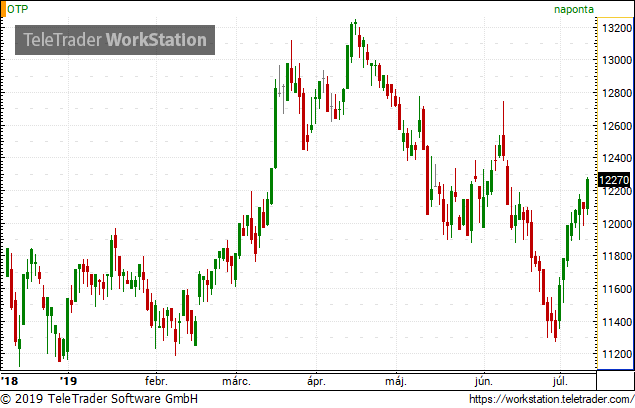
Task: Click the 11200 price axis label
Action: pyautogui.click(x=617, y=354)
